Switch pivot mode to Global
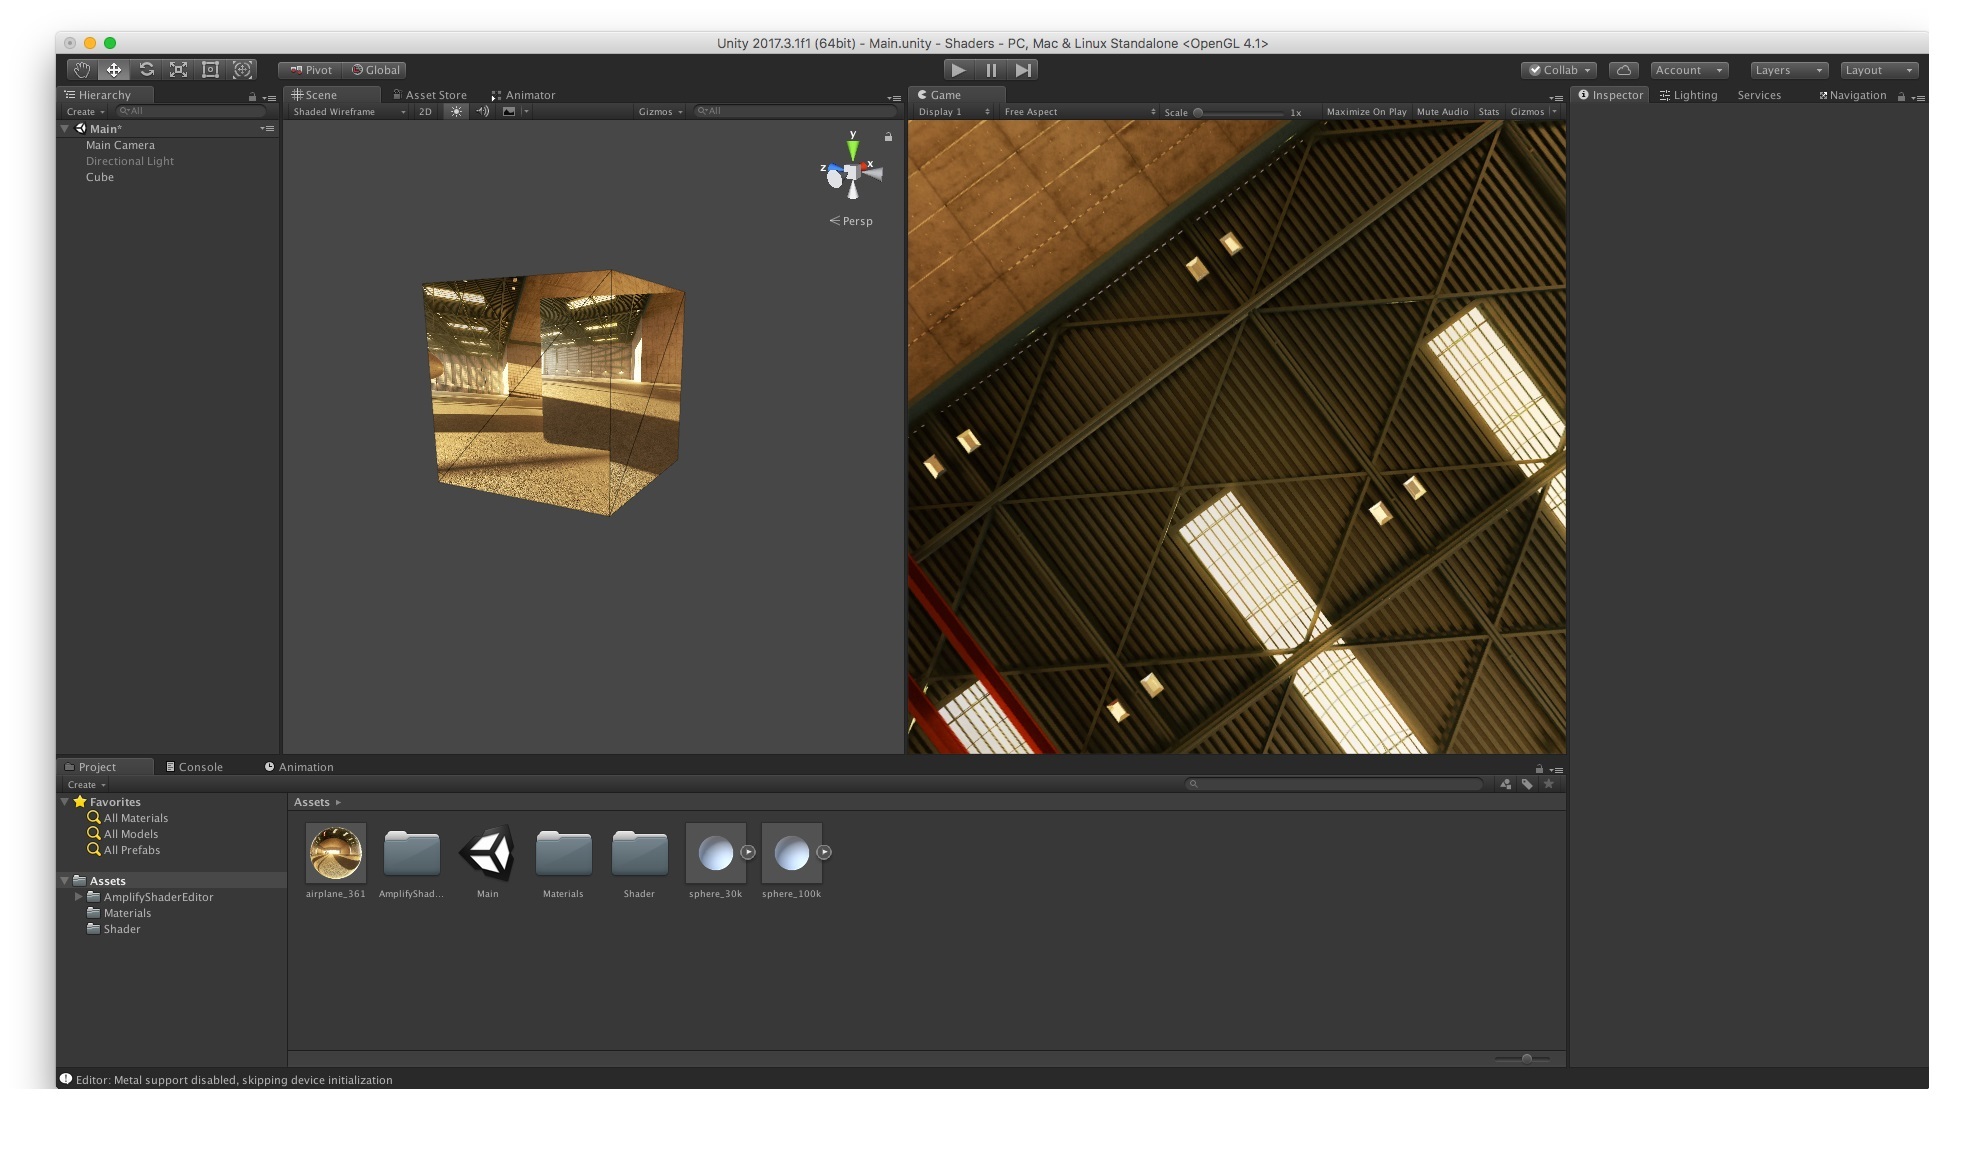This screenshot has height=1169, width=1986. pos(375,70)
